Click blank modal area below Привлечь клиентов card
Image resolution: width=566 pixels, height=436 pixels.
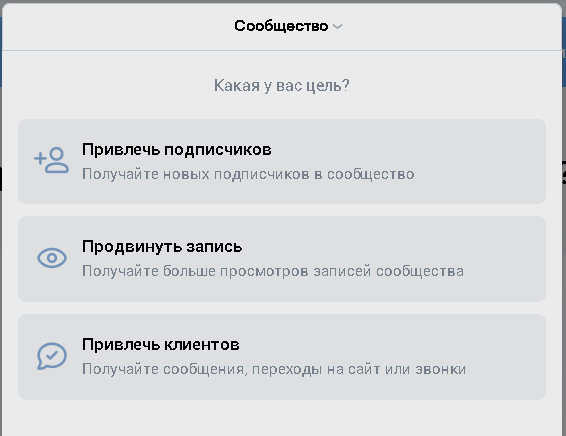[282, 418]
